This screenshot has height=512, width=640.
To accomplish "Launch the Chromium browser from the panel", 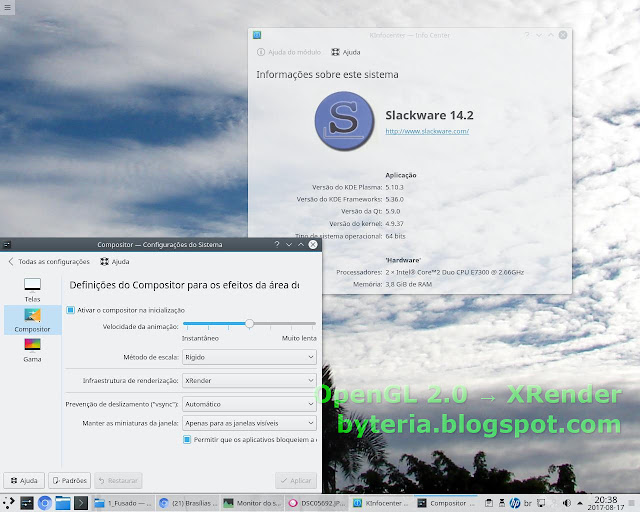I will (45, 503).
